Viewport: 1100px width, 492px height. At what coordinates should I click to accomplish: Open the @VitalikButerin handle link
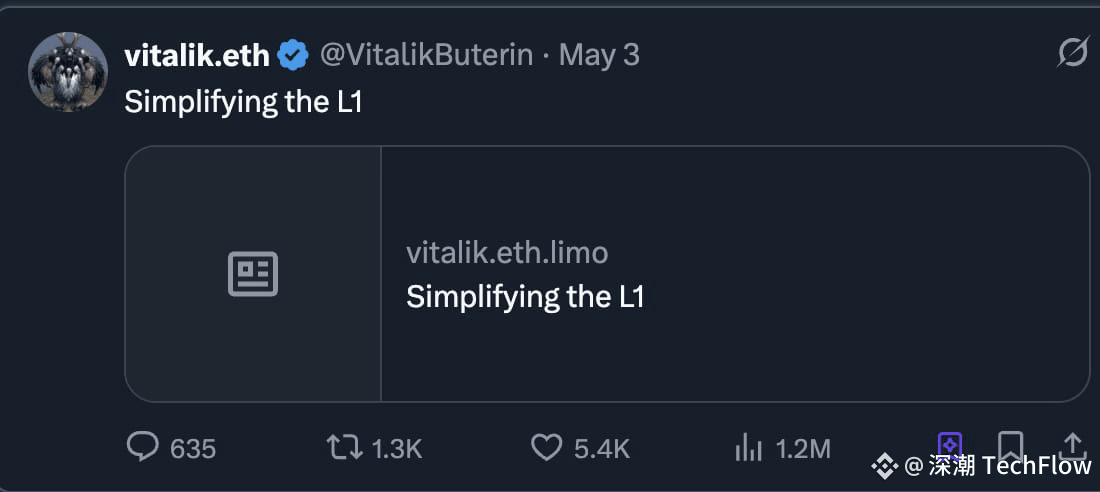tap(427, 55)
